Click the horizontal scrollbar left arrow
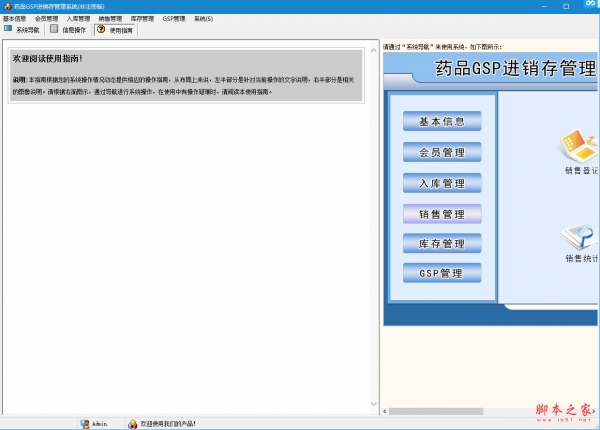Viewport: 600px width, 430px height. (x=385, y=412)
